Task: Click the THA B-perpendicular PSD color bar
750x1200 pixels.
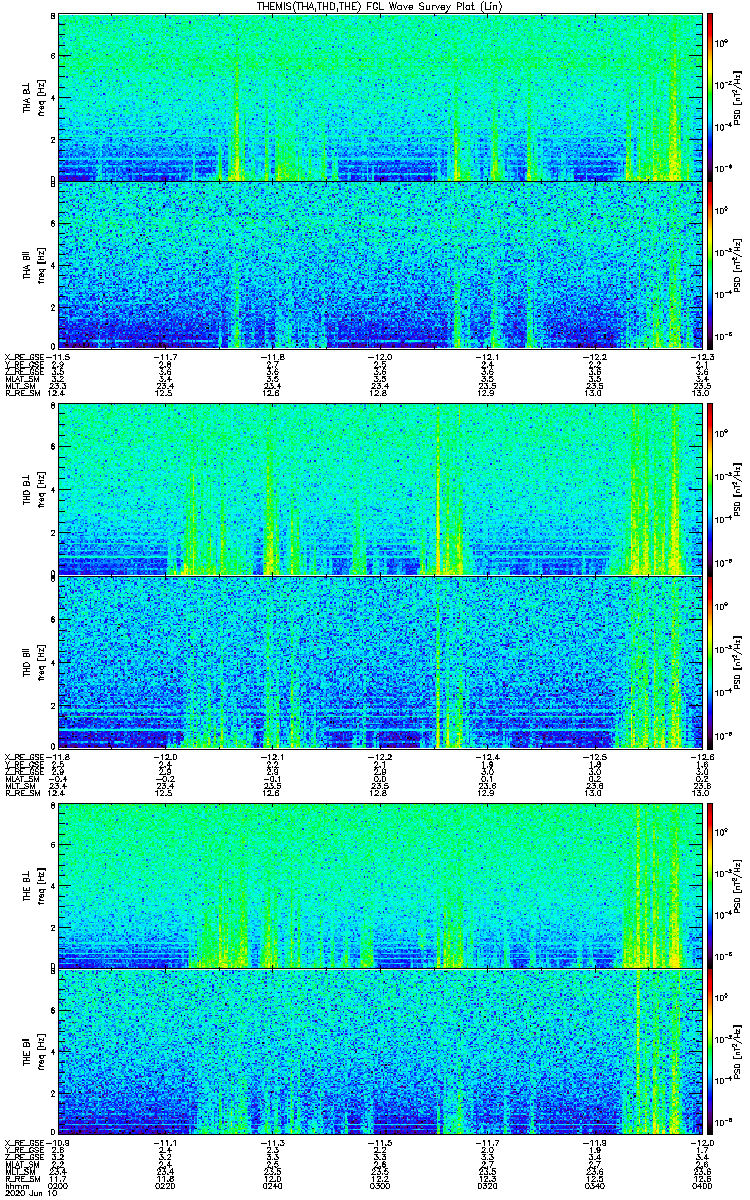Action: point(710,97)
